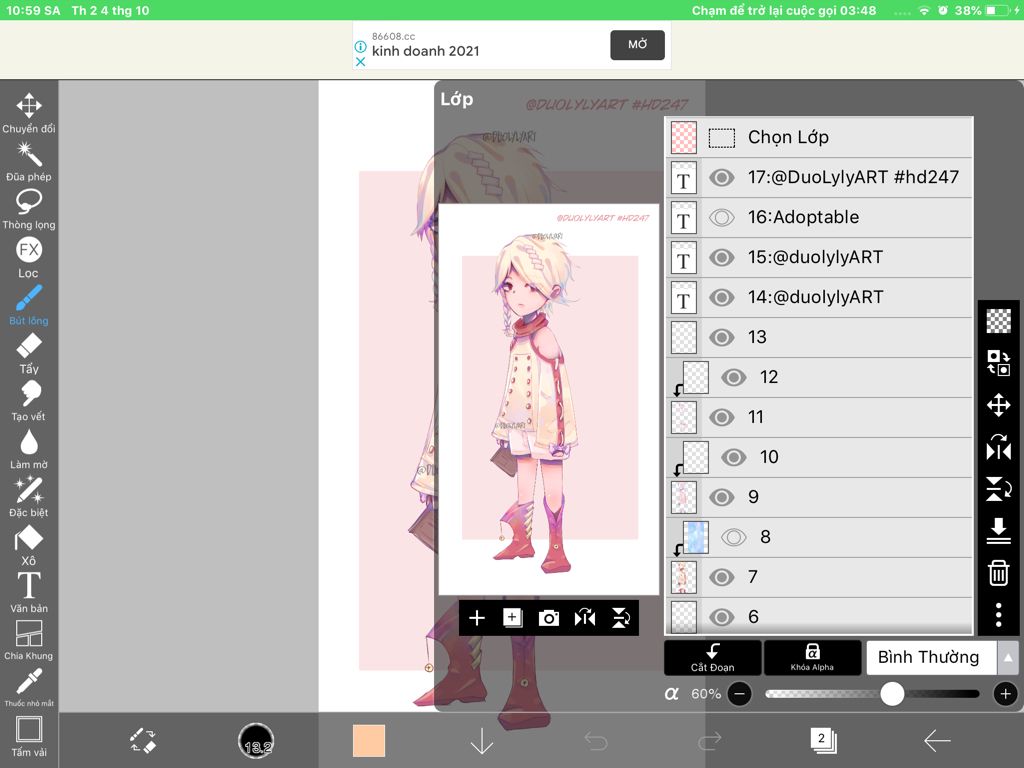Undo the last action
1024x768 pixels.
[596, 741]
